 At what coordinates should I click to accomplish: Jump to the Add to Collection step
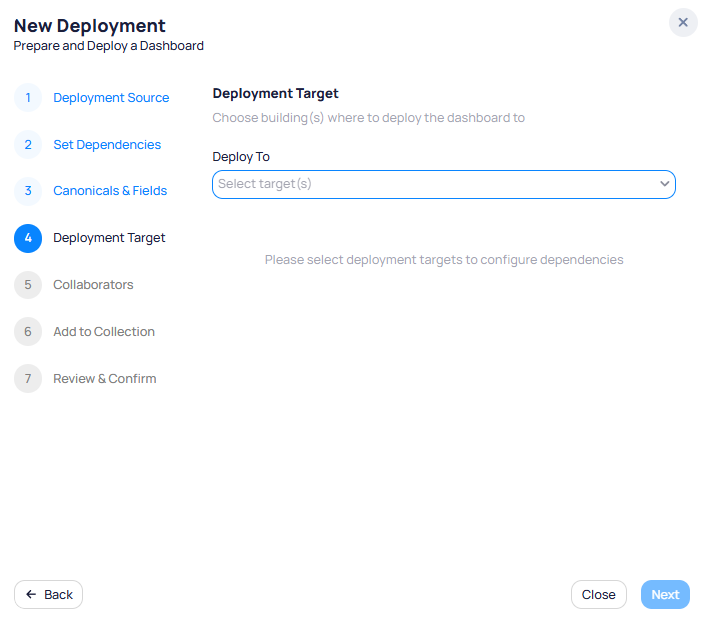(104, 332)
